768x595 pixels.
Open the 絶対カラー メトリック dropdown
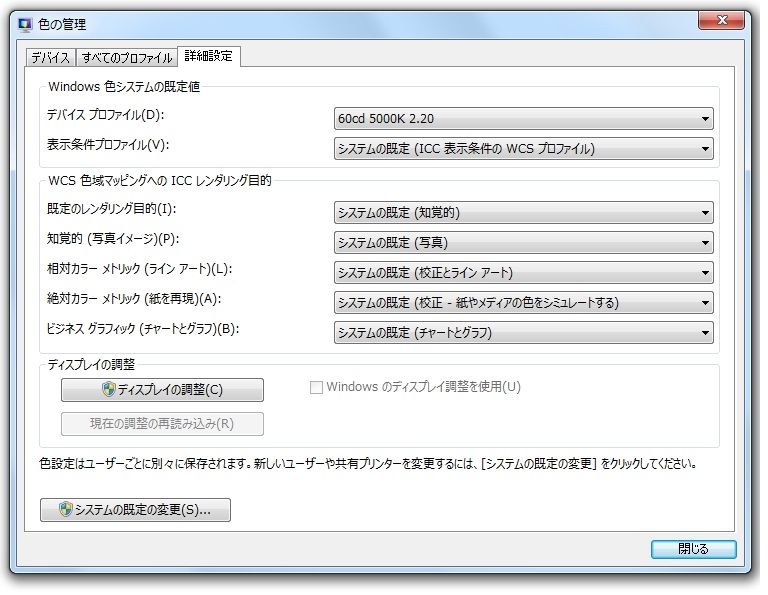(523, 303)
